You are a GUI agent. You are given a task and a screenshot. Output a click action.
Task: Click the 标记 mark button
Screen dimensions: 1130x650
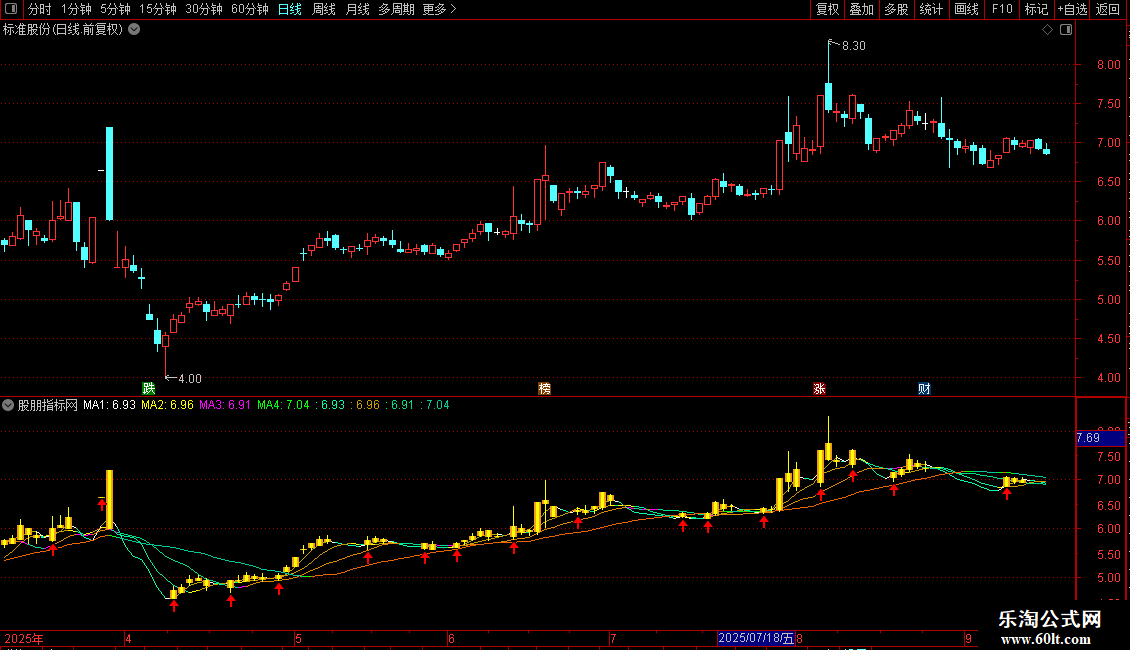[1036, 9]
